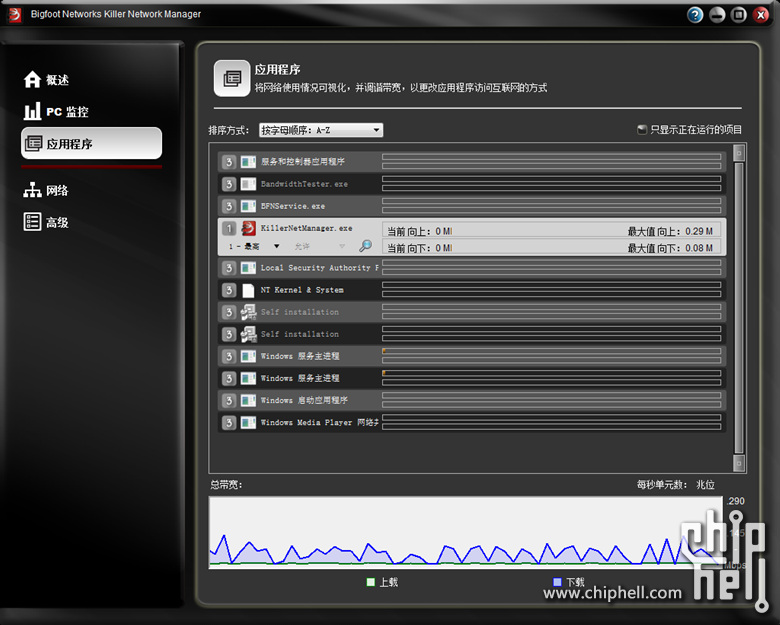Viewport: 780px width, 625px height.
Task: Select KillerNetManager.exe name text
Action: tap(306, 228)
